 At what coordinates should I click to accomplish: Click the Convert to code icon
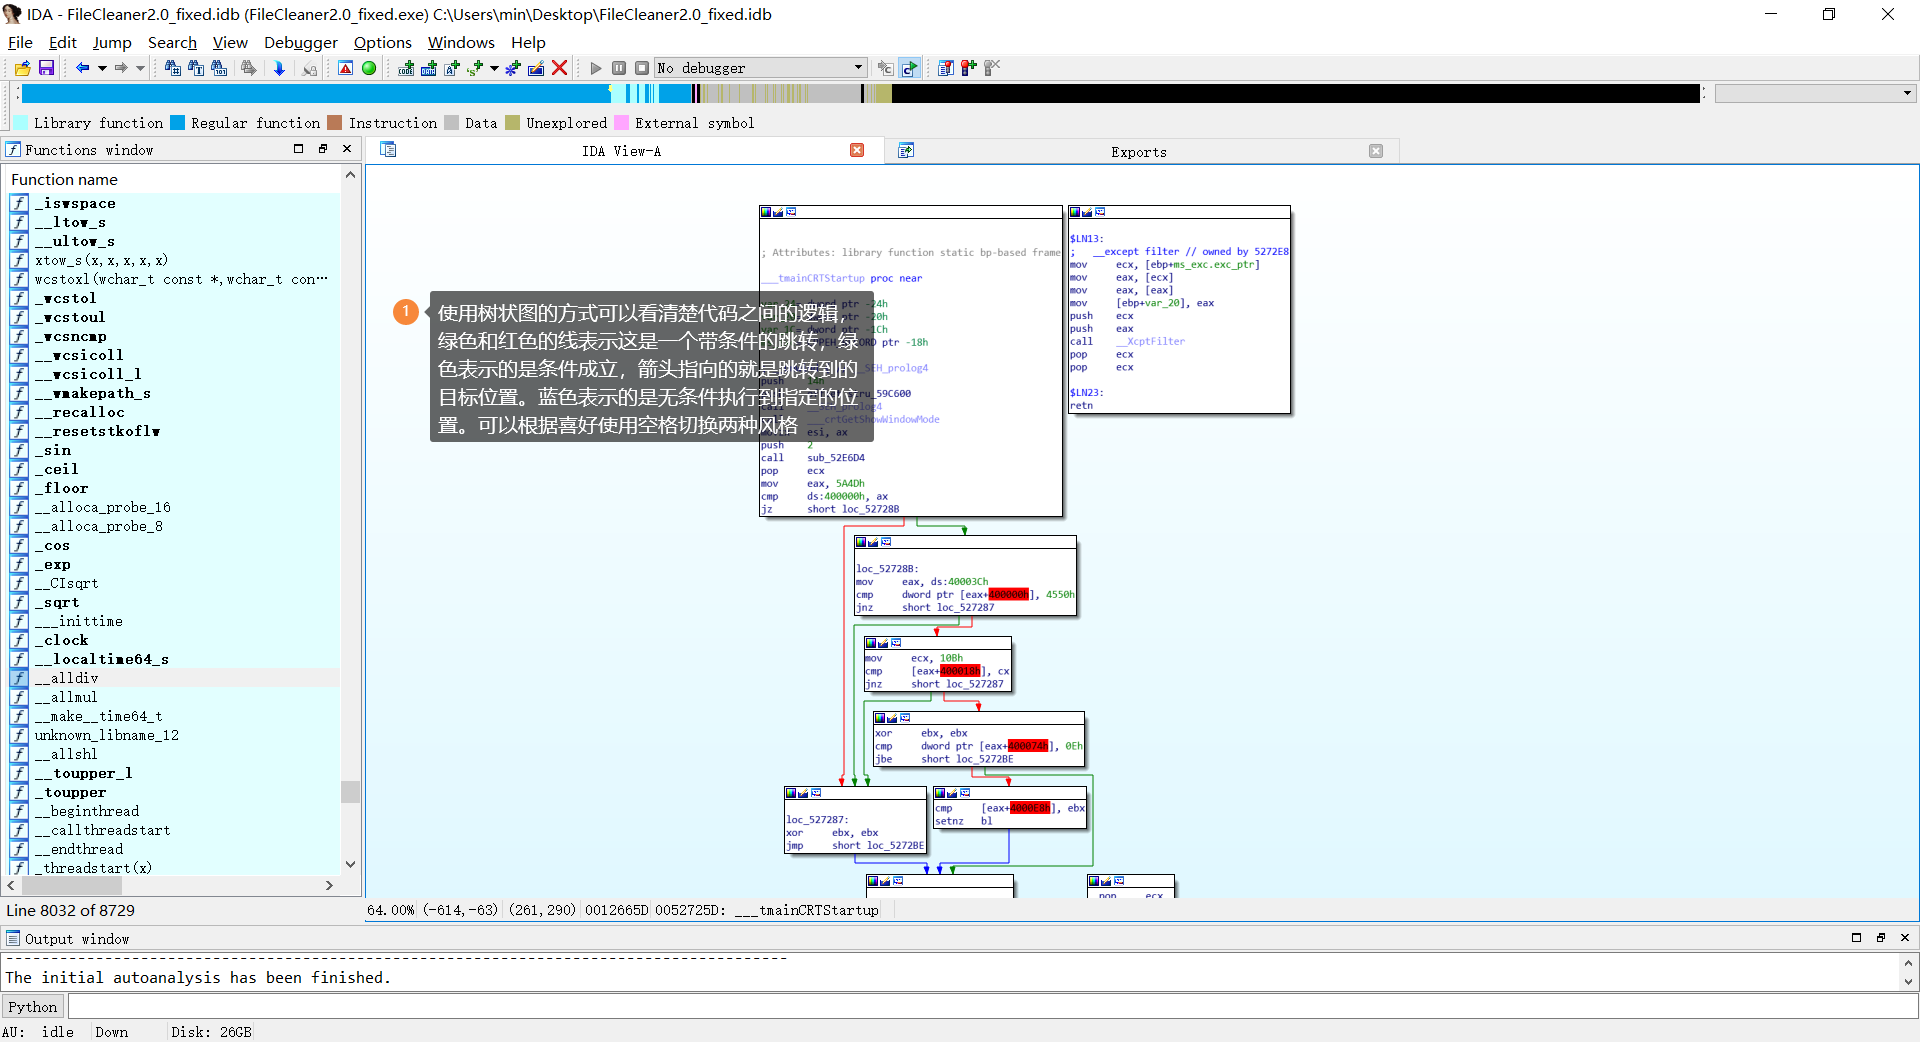tap(406, 68)
